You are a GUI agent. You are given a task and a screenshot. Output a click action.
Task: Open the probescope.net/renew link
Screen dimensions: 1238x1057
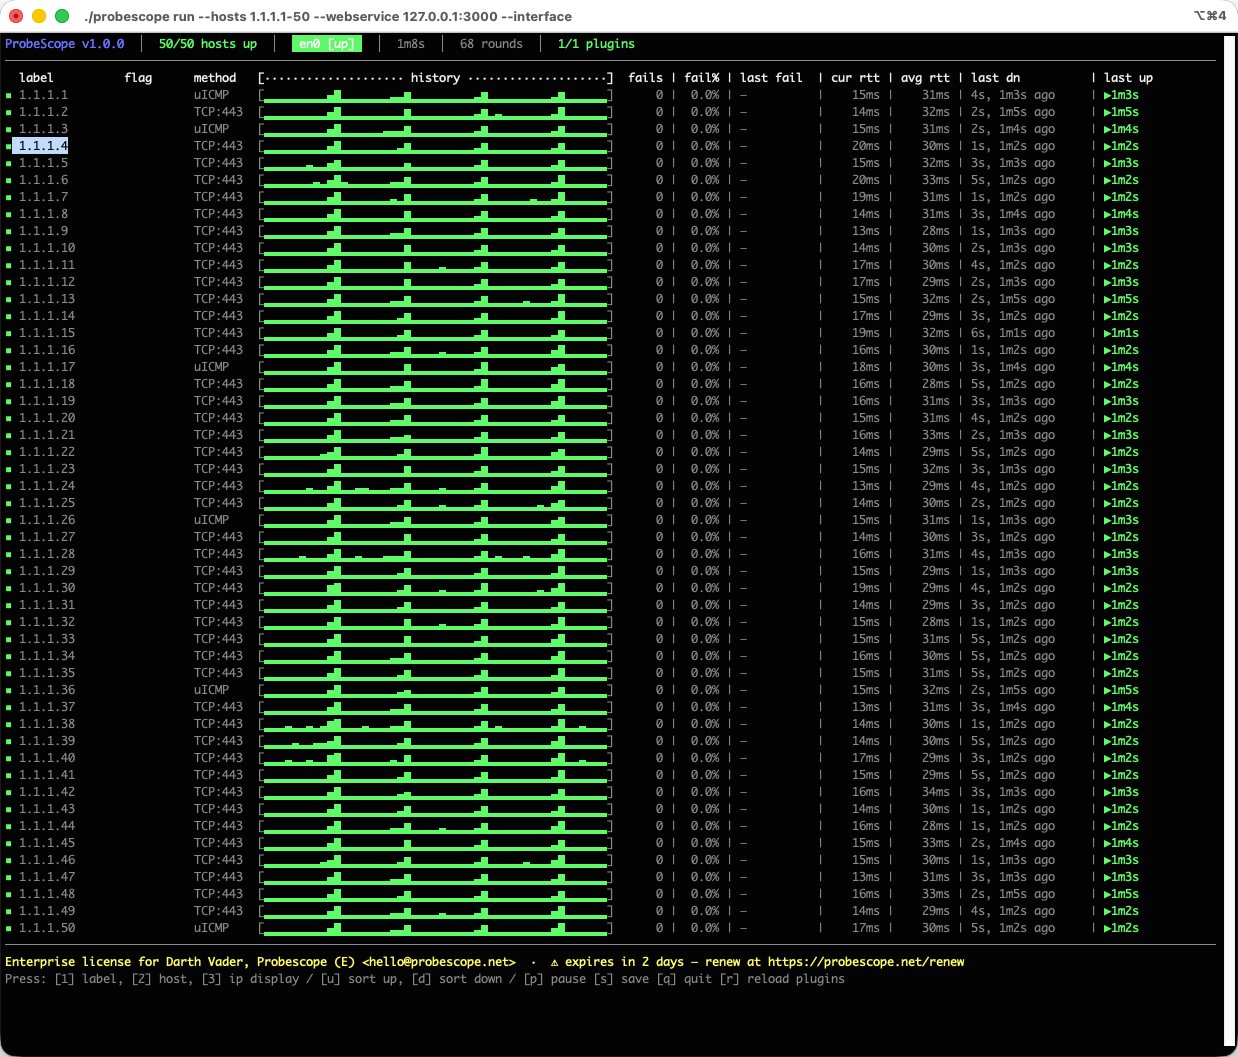(x=866, y=962)
